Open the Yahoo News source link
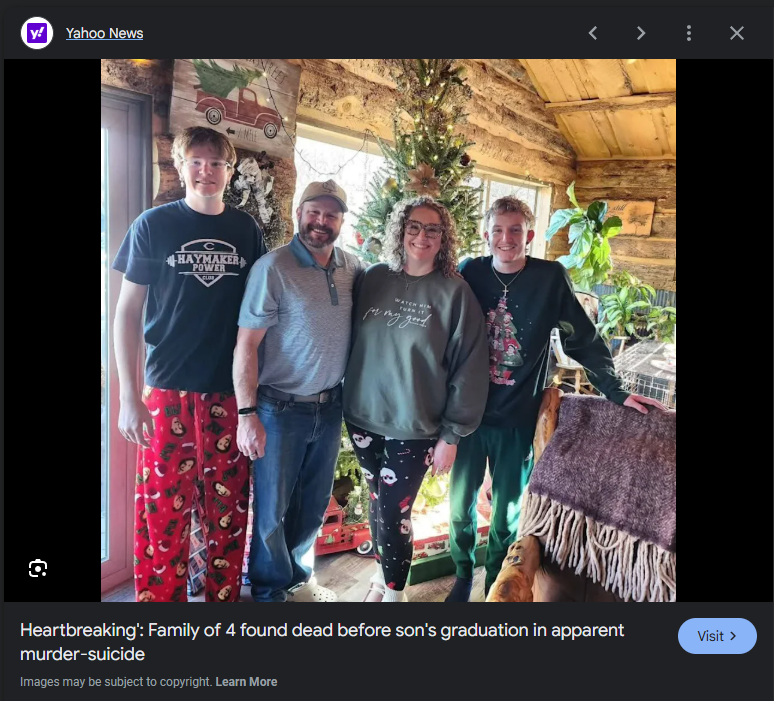Screen dimensions: 774x701 coord(105,33)
